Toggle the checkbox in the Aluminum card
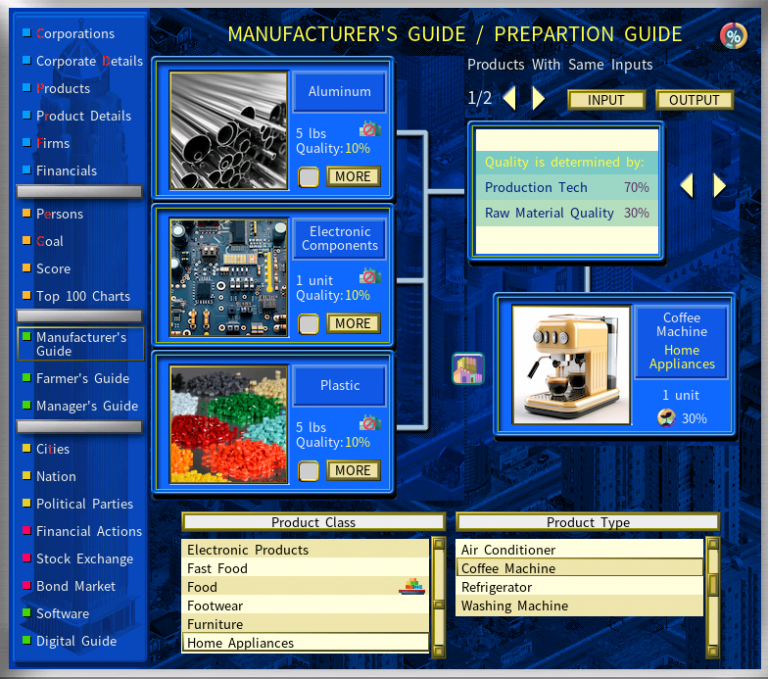768x679 pixels. pos(309,177)
